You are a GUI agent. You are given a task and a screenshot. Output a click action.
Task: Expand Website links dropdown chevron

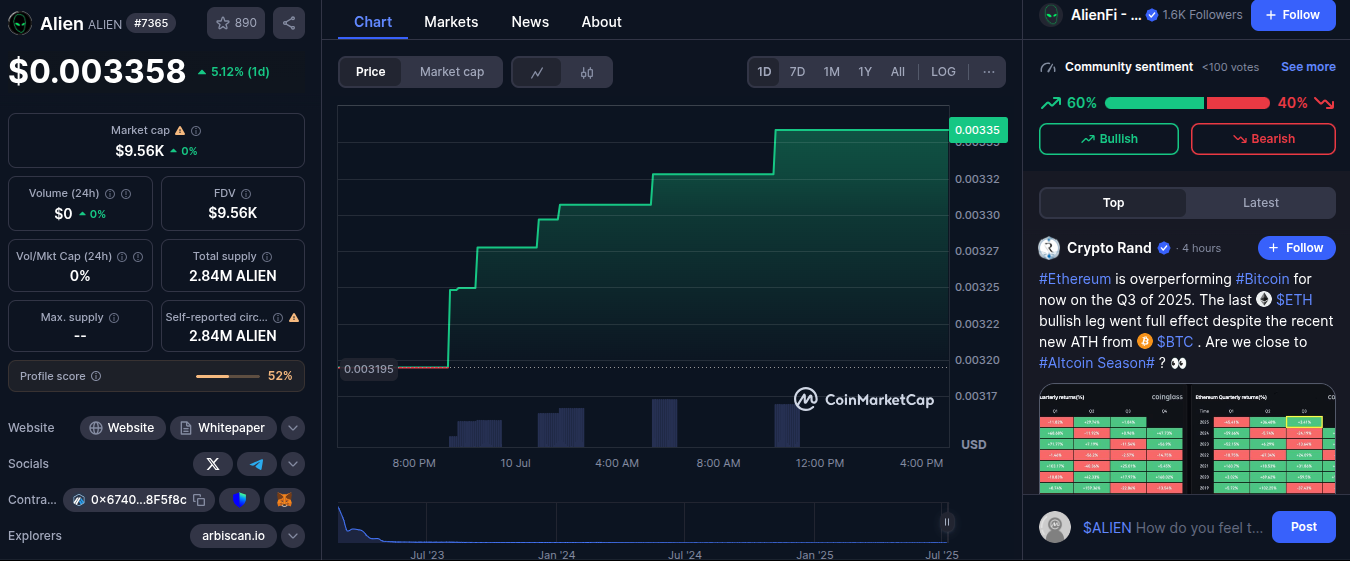point(293,428)
